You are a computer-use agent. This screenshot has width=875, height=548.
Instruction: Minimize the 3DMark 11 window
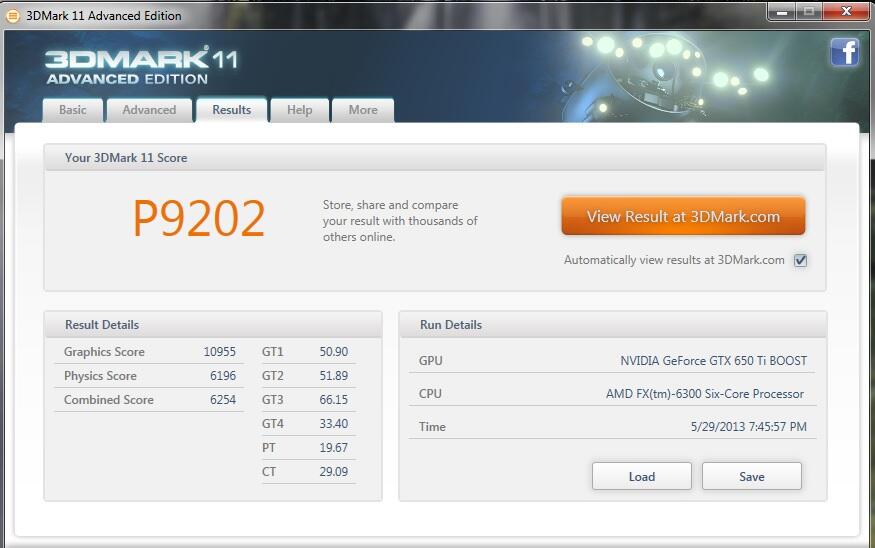[x=781, y=12]
